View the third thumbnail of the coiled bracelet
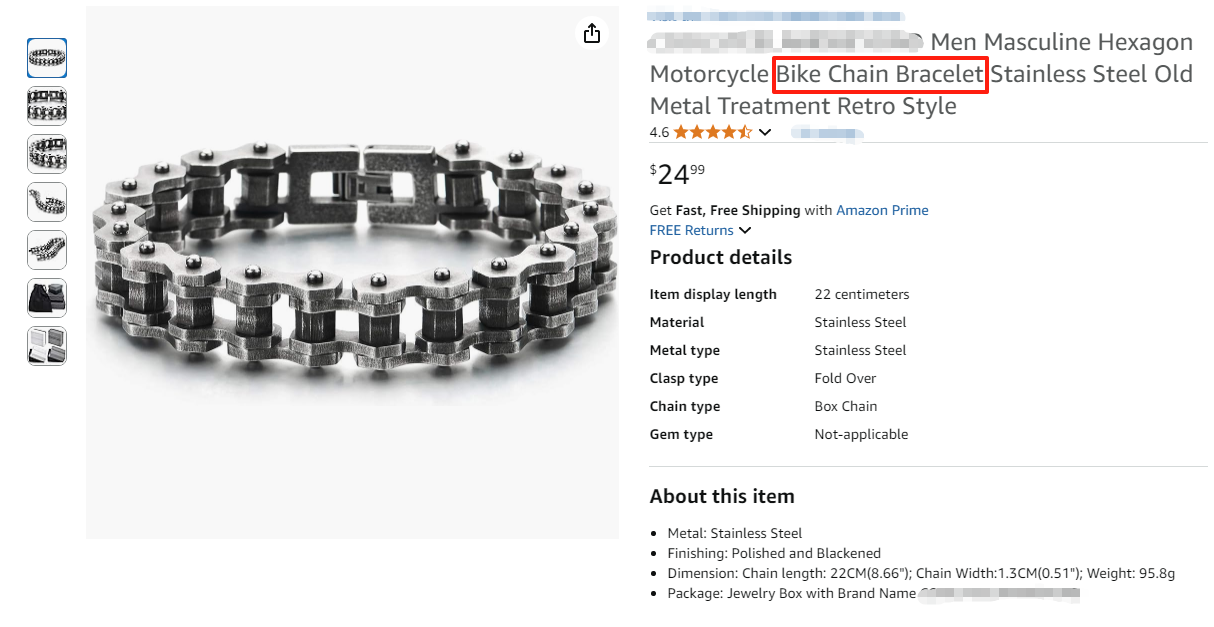The width and height of the screenshot is (1214, 627). pos(47,154)
